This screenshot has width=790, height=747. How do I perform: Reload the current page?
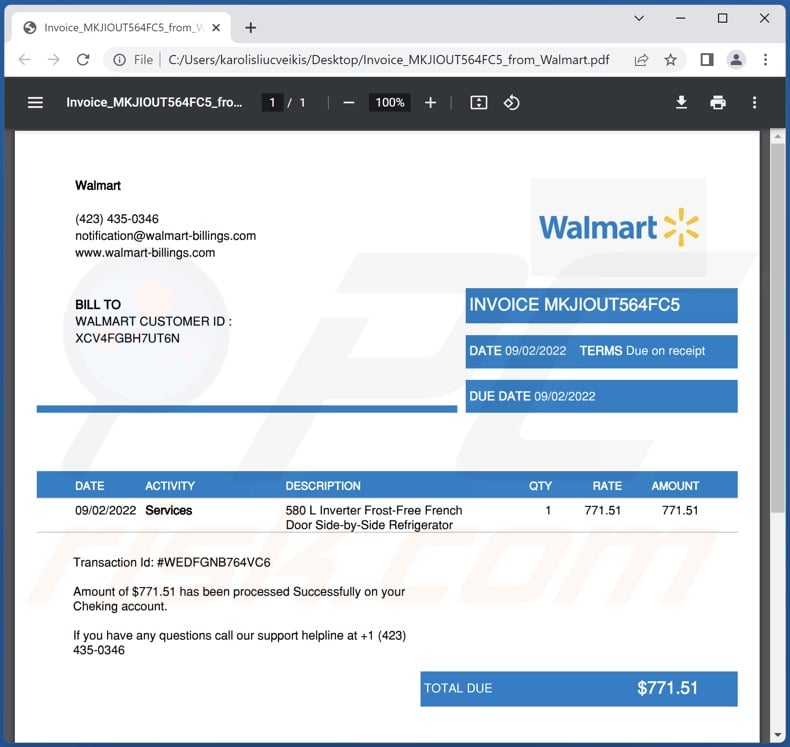(83, 60)
